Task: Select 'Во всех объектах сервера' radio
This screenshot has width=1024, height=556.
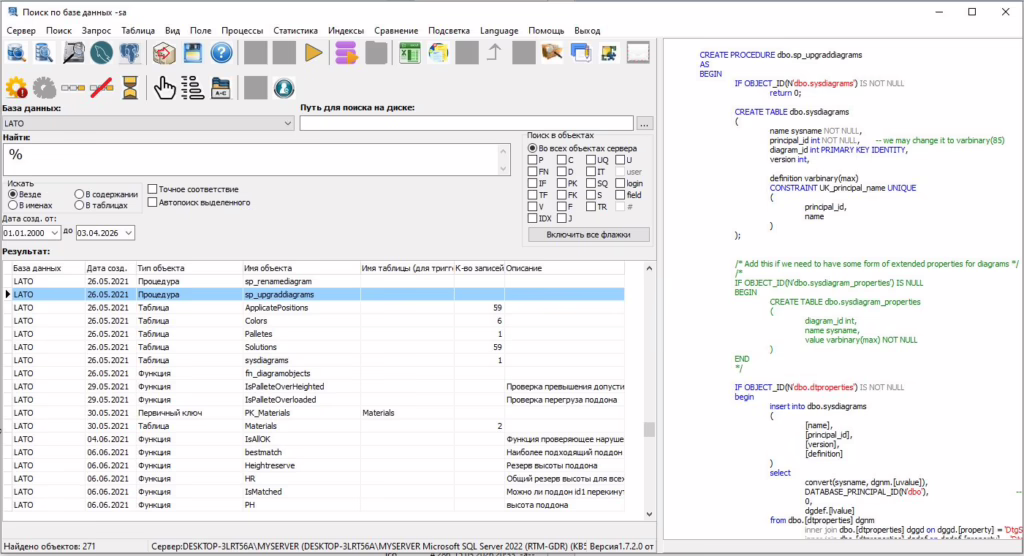Action: (x=532, y=148)
